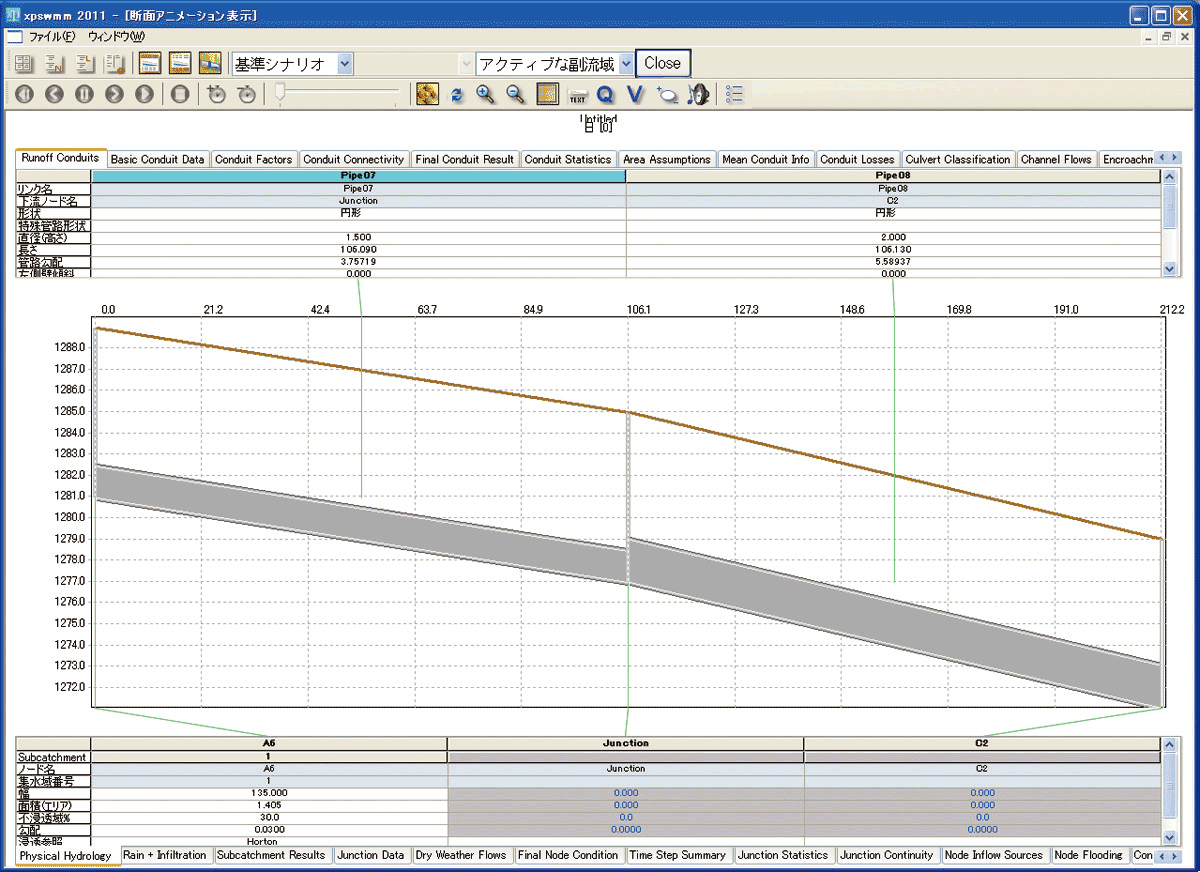Step animation forward one frame
1200x872 pixels.
coord(114,94)
